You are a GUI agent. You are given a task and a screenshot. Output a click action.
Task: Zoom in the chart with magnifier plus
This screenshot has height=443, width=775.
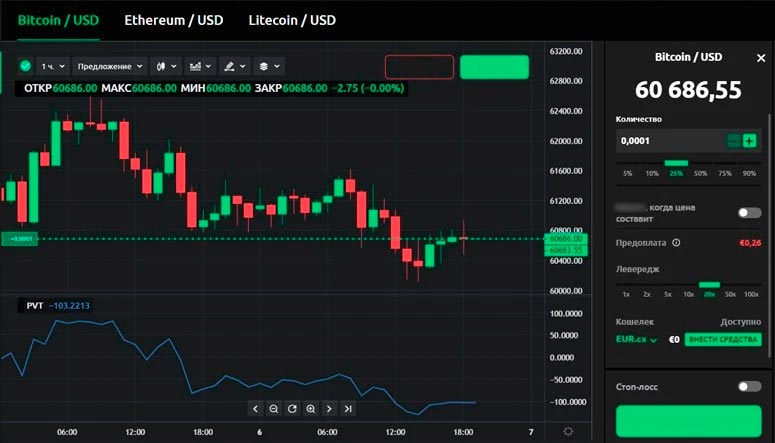311,409
